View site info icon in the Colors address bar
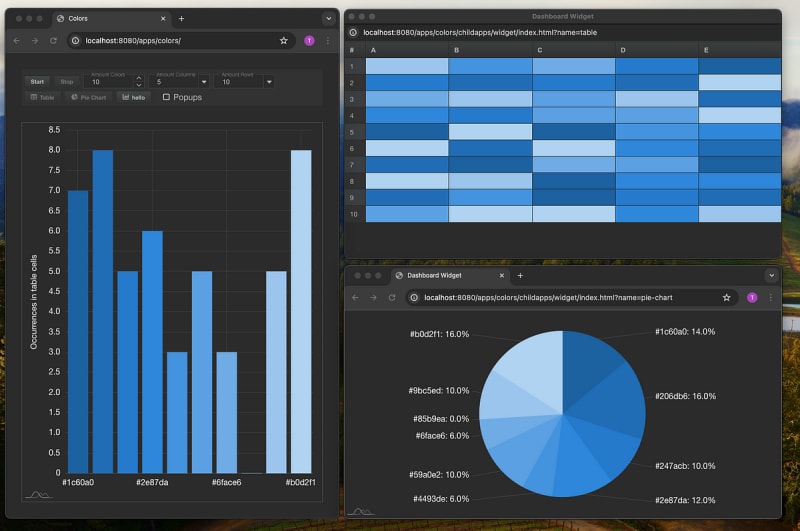The image size is (800, 531). (x=75, y=41)
